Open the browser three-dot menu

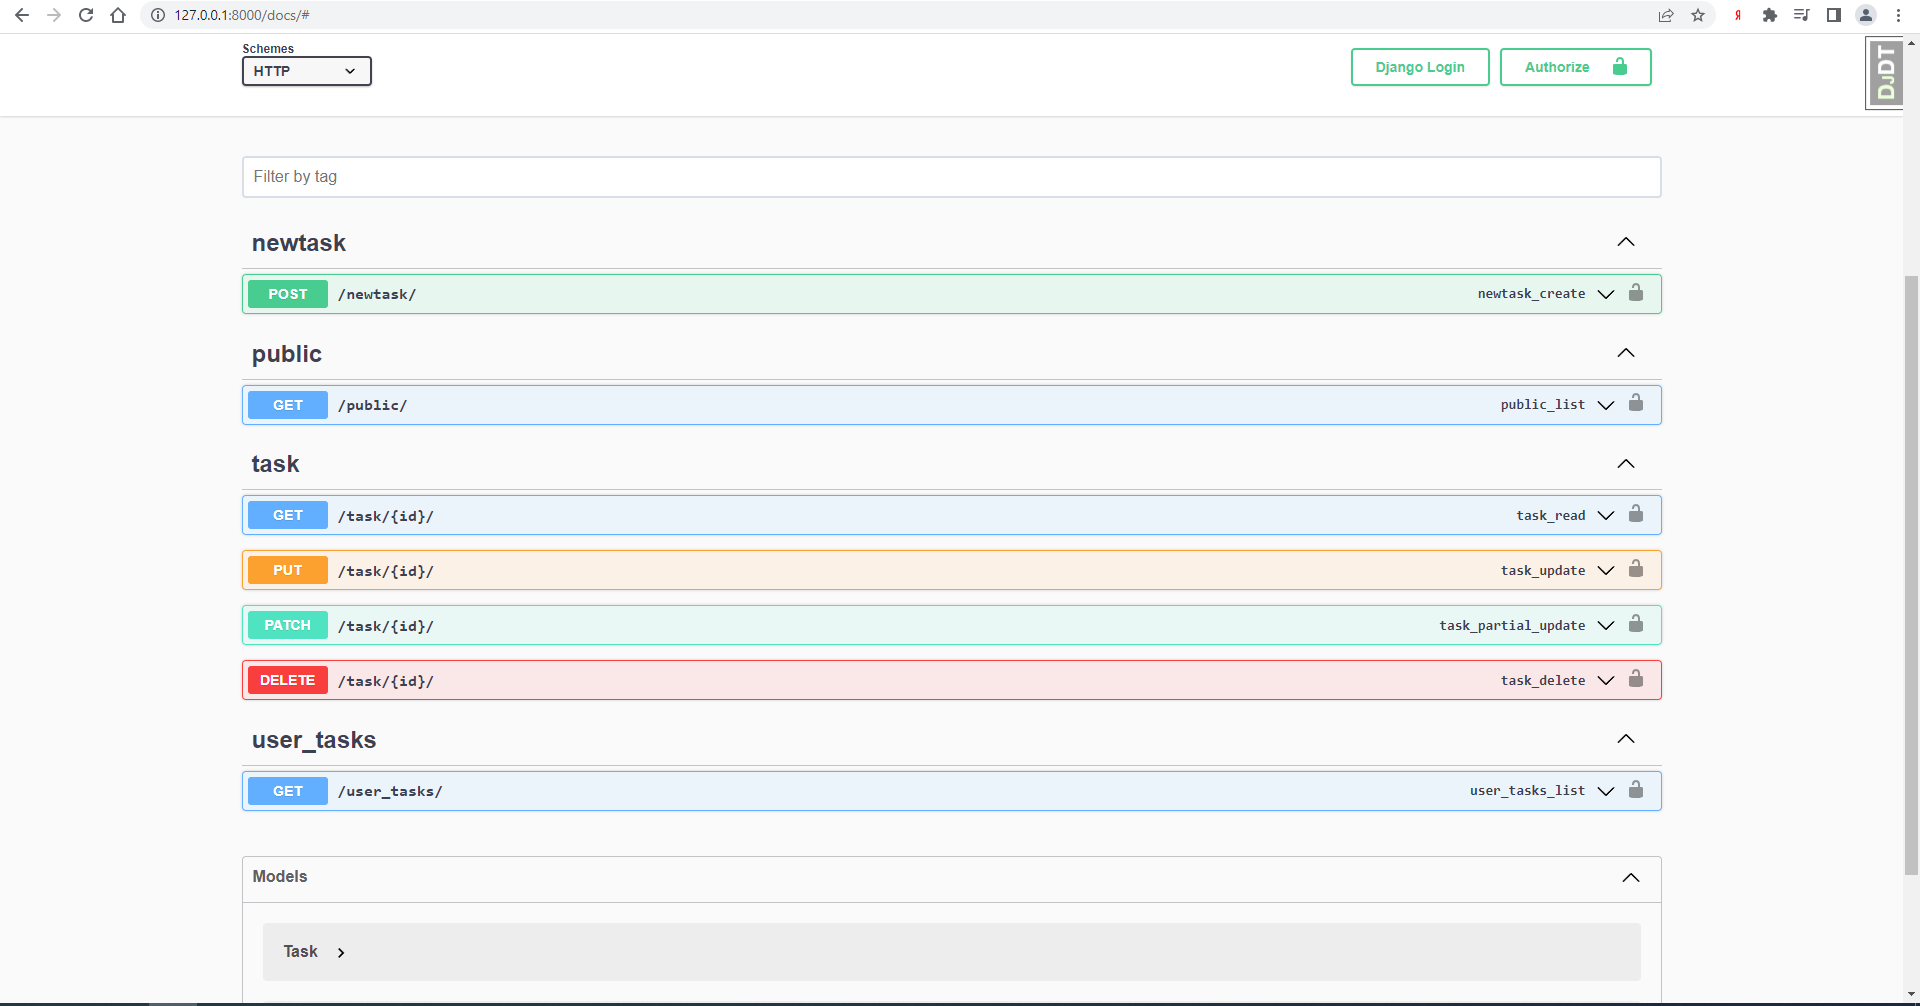(x=1898, y=15)
